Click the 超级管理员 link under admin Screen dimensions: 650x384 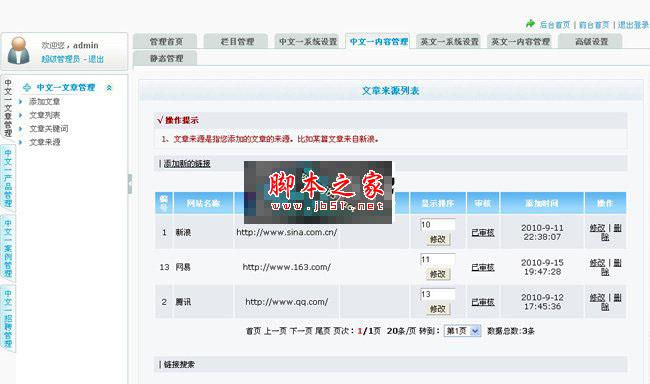click(61, 59)
